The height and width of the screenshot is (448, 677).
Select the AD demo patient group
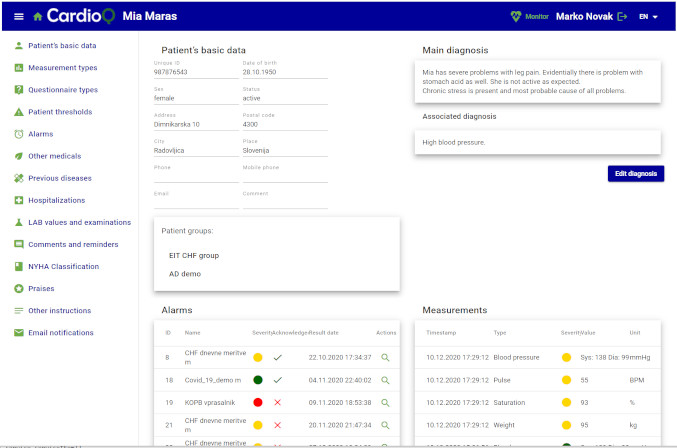pyautogui.click(x=185, y=274)
